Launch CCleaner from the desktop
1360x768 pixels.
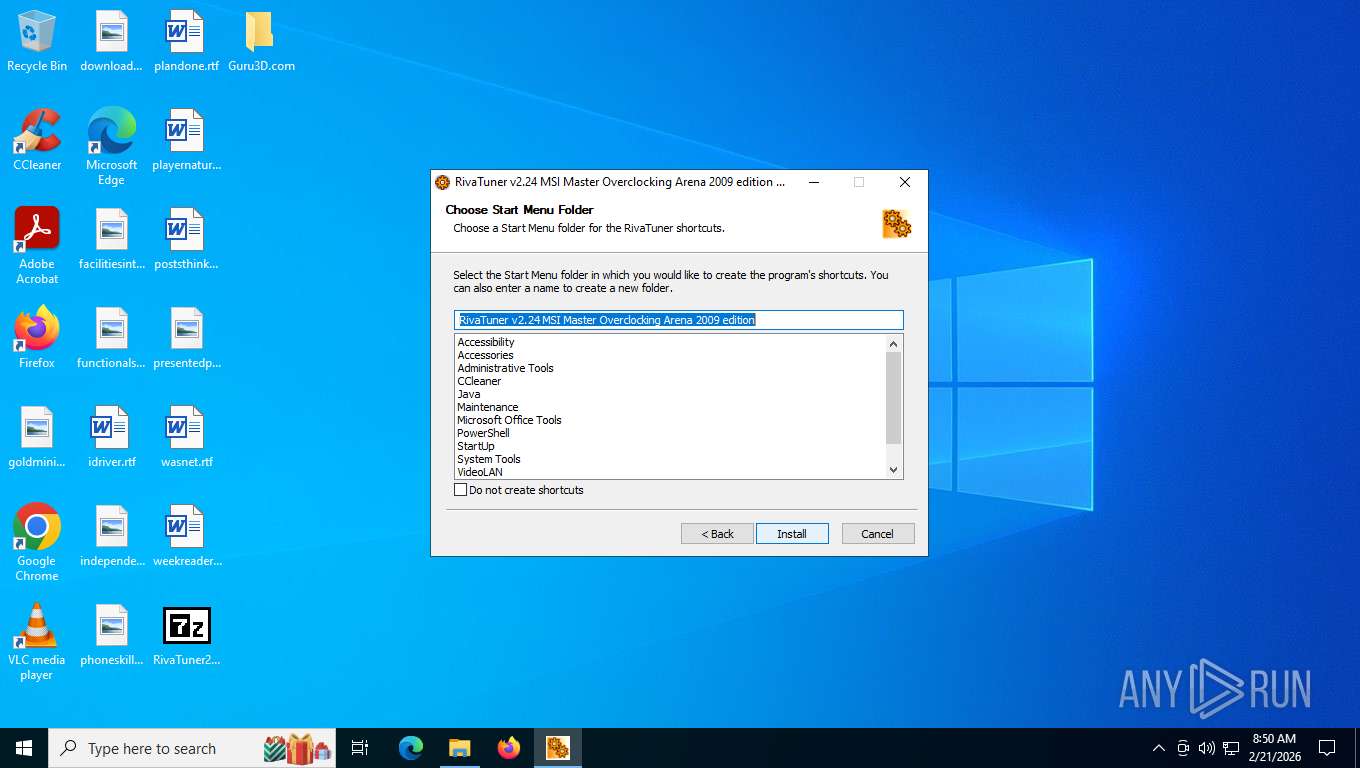37,140
